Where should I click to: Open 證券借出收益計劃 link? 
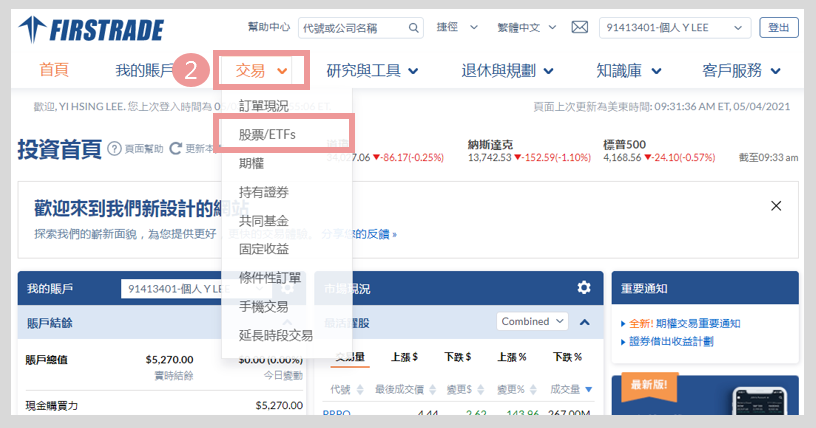671,342
